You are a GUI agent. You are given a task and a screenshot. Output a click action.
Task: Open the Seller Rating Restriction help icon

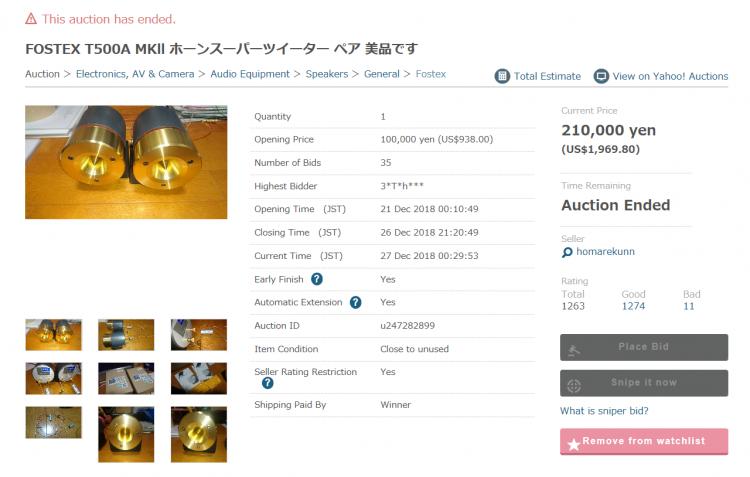[x=268, y=383]
